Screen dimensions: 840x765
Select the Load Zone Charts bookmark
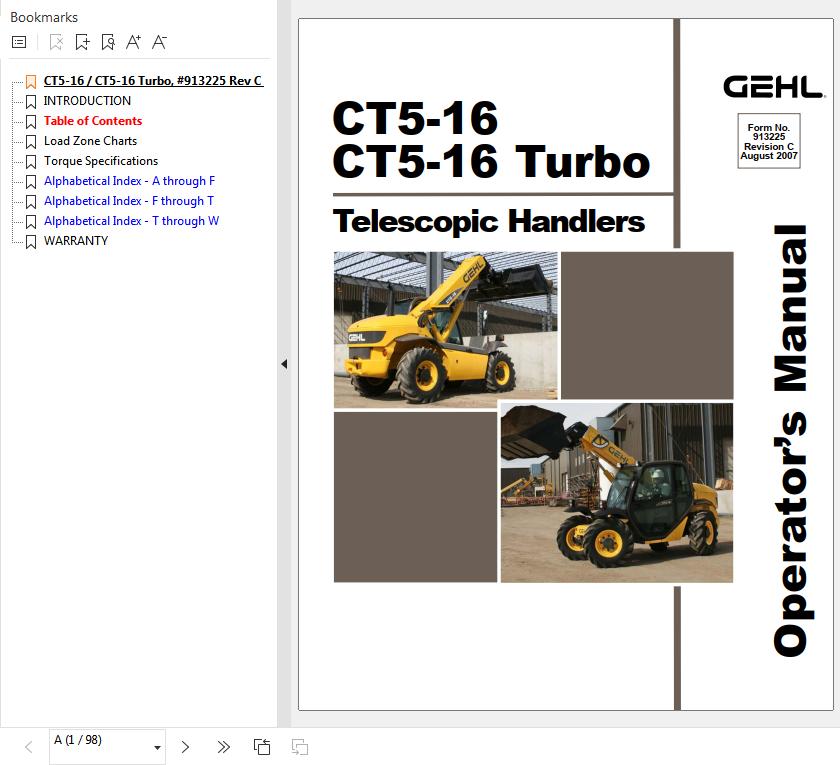pos(90,141)
